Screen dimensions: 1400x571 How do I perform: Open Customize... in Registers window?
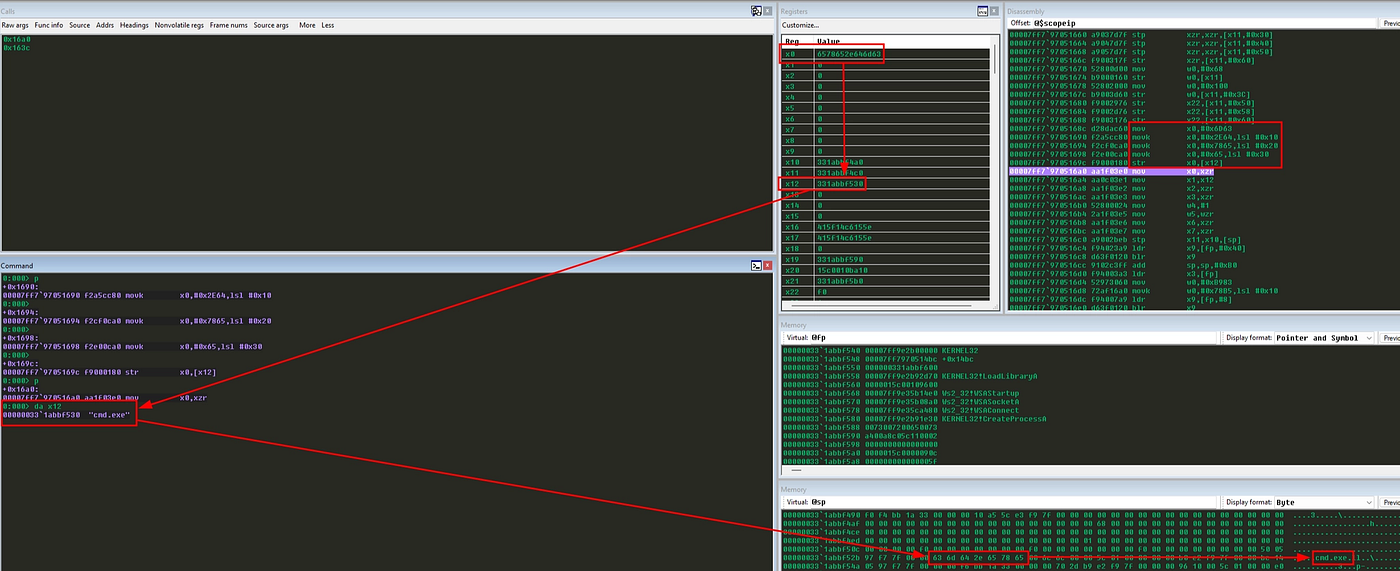tap(800, 23)
